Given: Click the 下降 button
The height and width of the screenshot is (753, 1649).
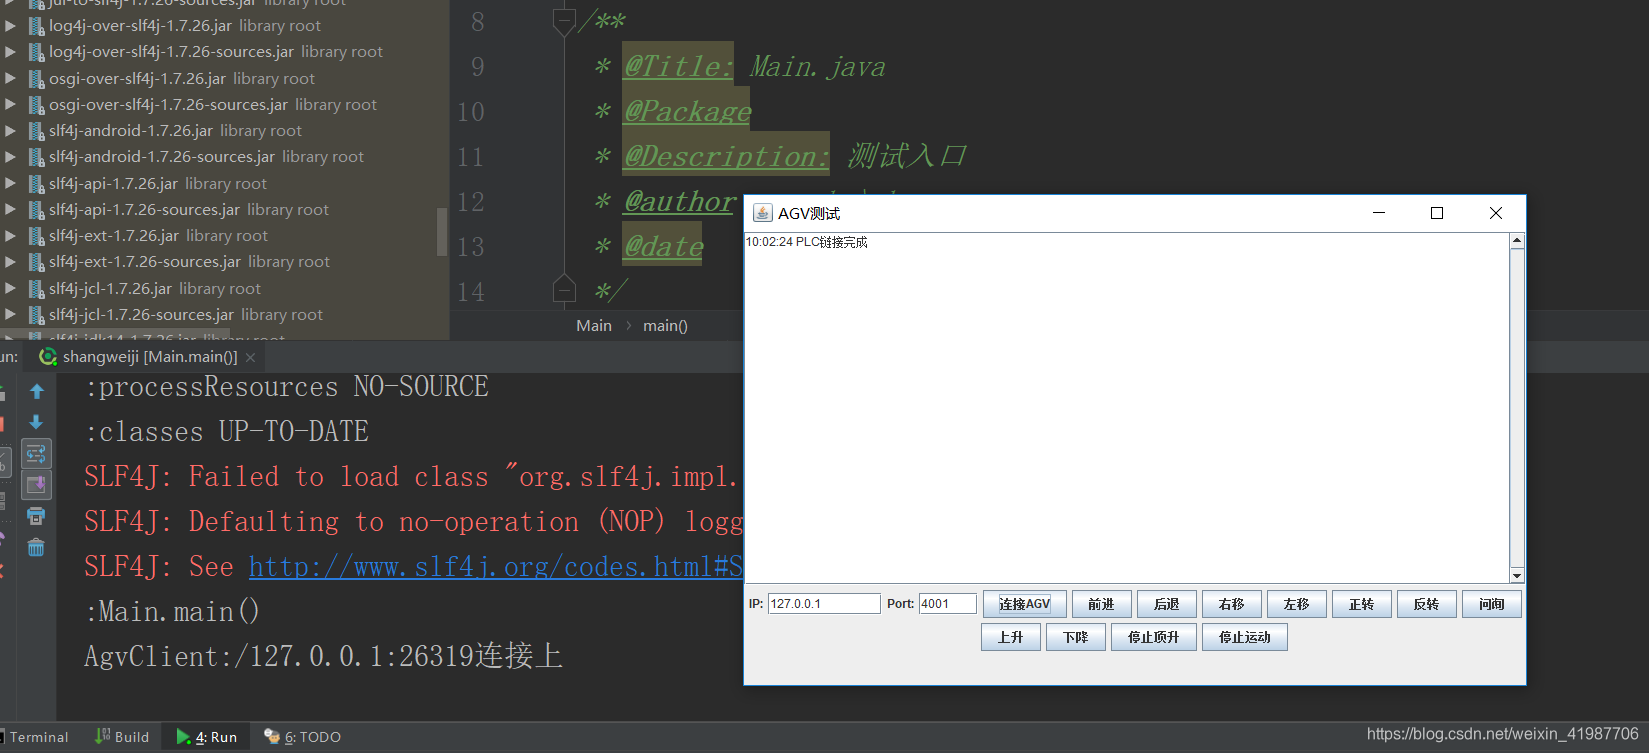Looking at the screenshot, I should pos(1076,637).
